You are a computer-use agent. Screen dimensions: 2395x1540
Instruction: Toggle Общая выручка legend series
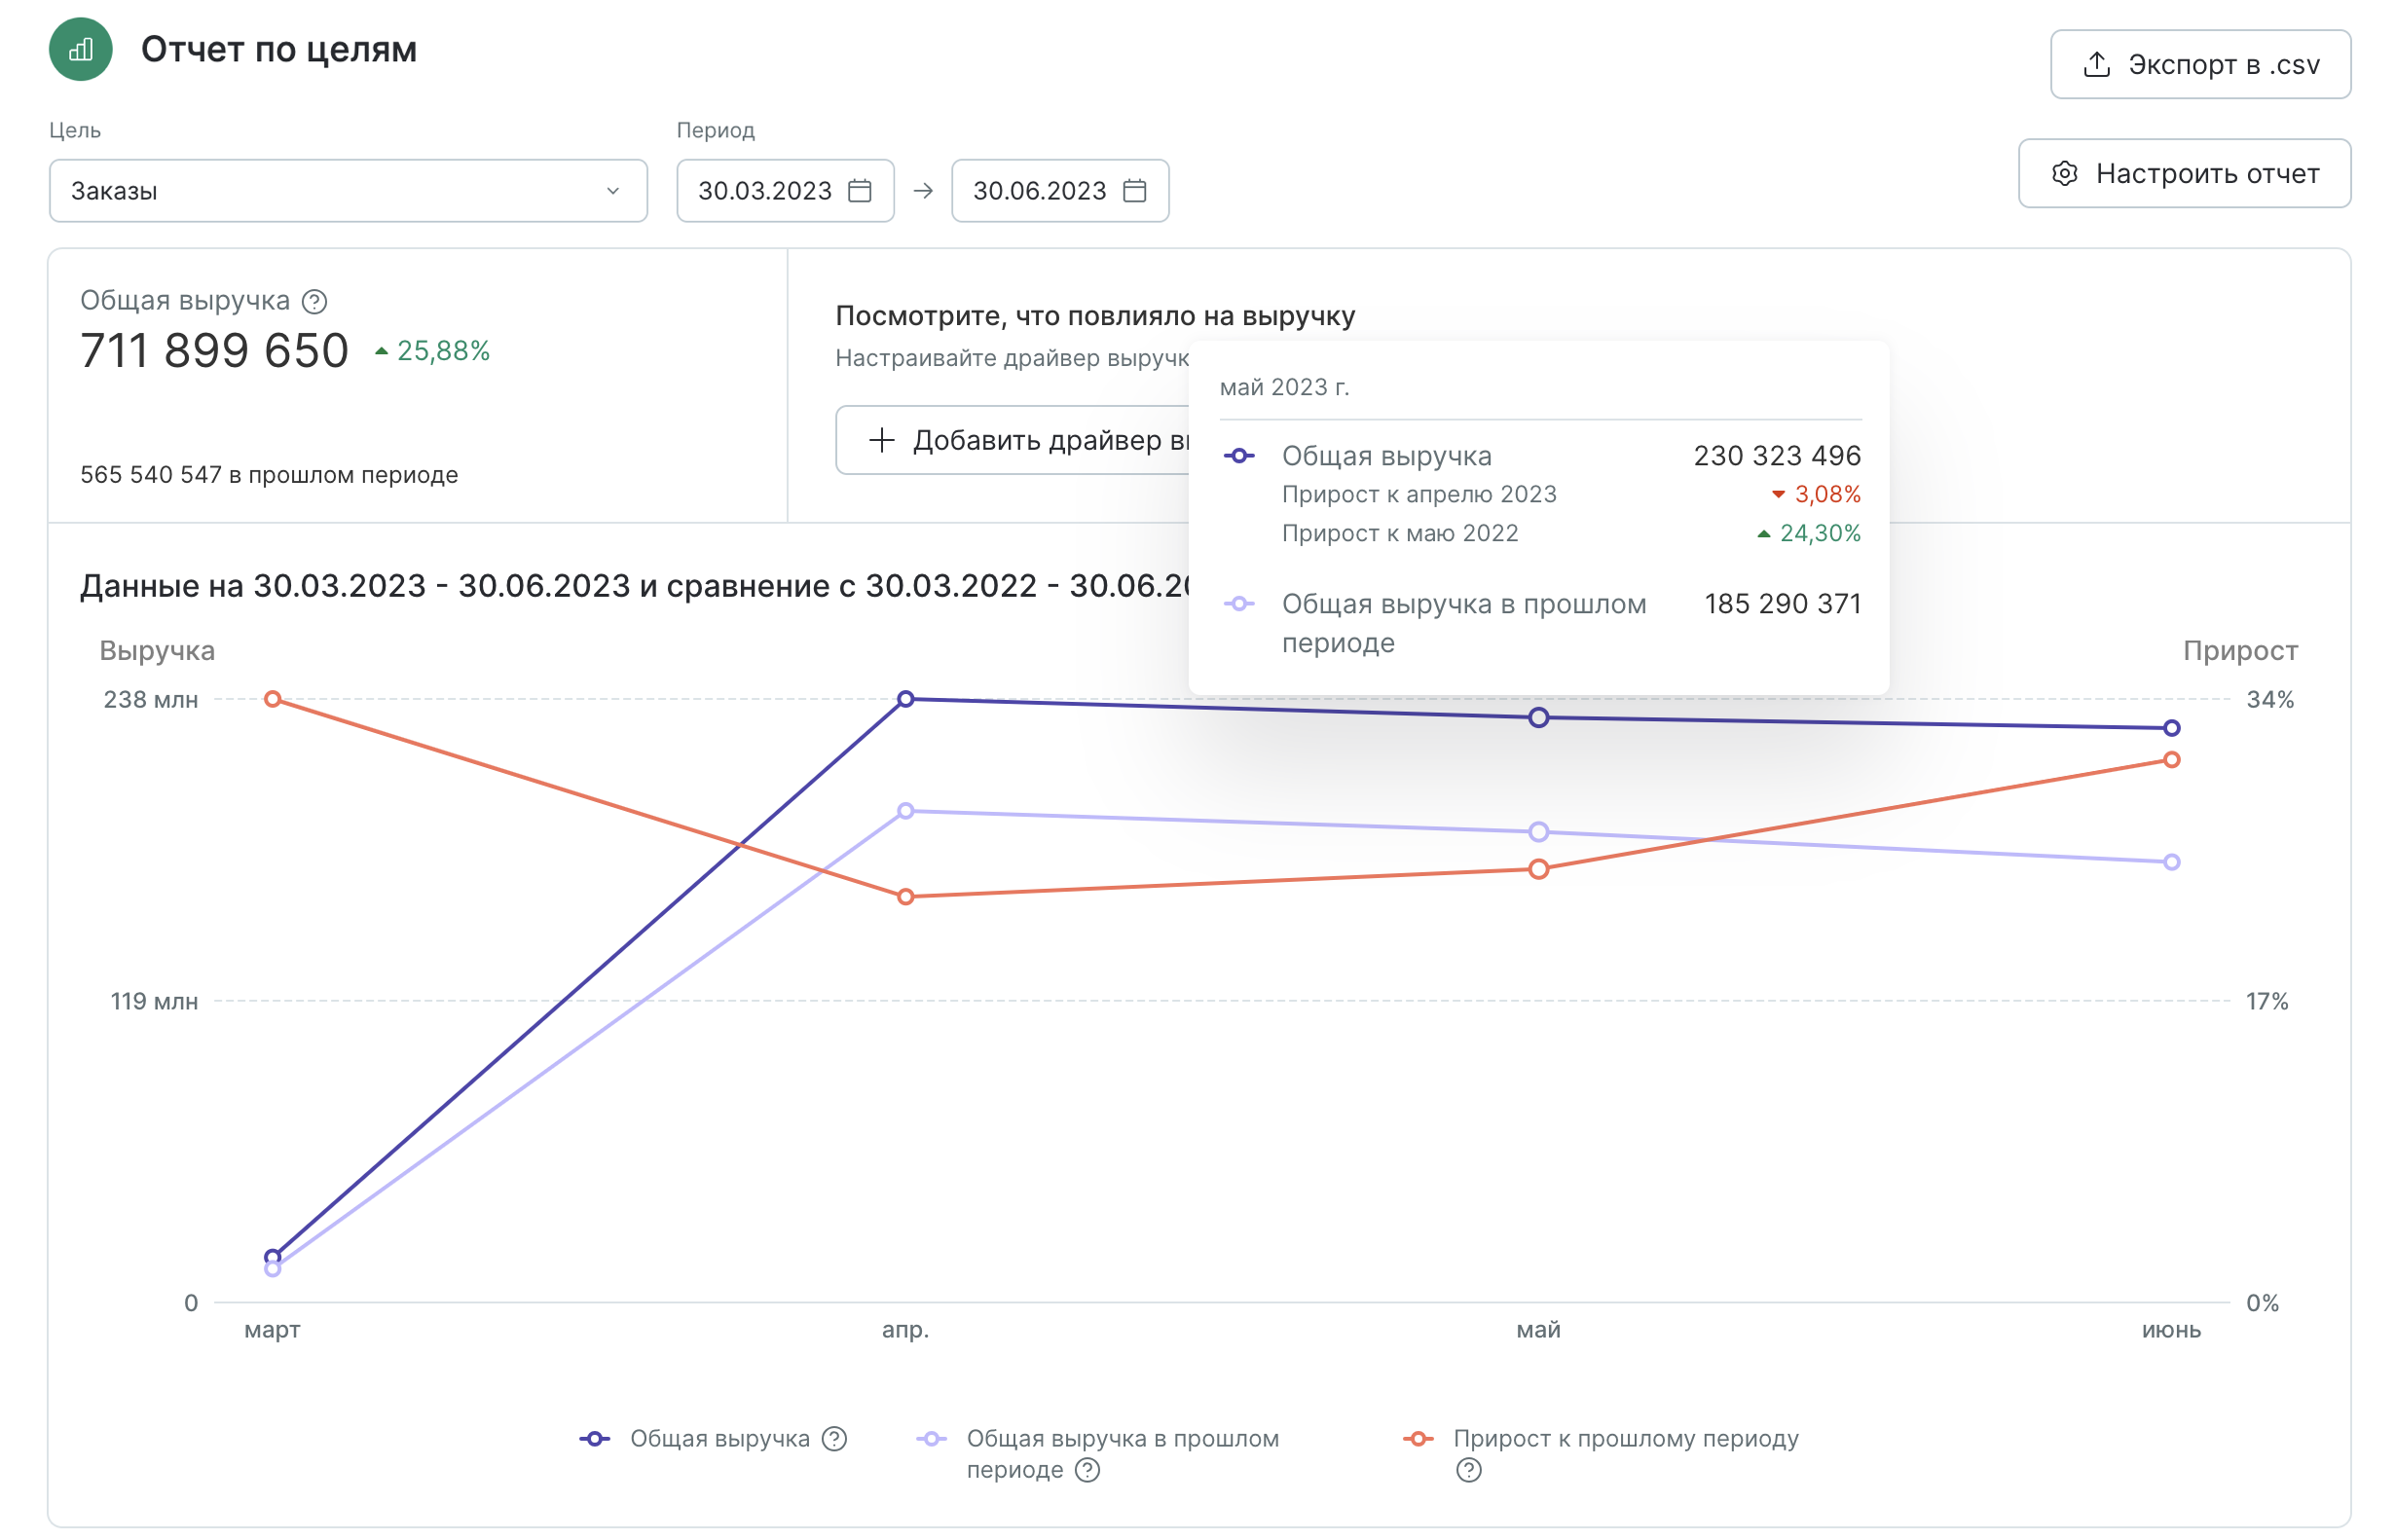[697, 1438]
